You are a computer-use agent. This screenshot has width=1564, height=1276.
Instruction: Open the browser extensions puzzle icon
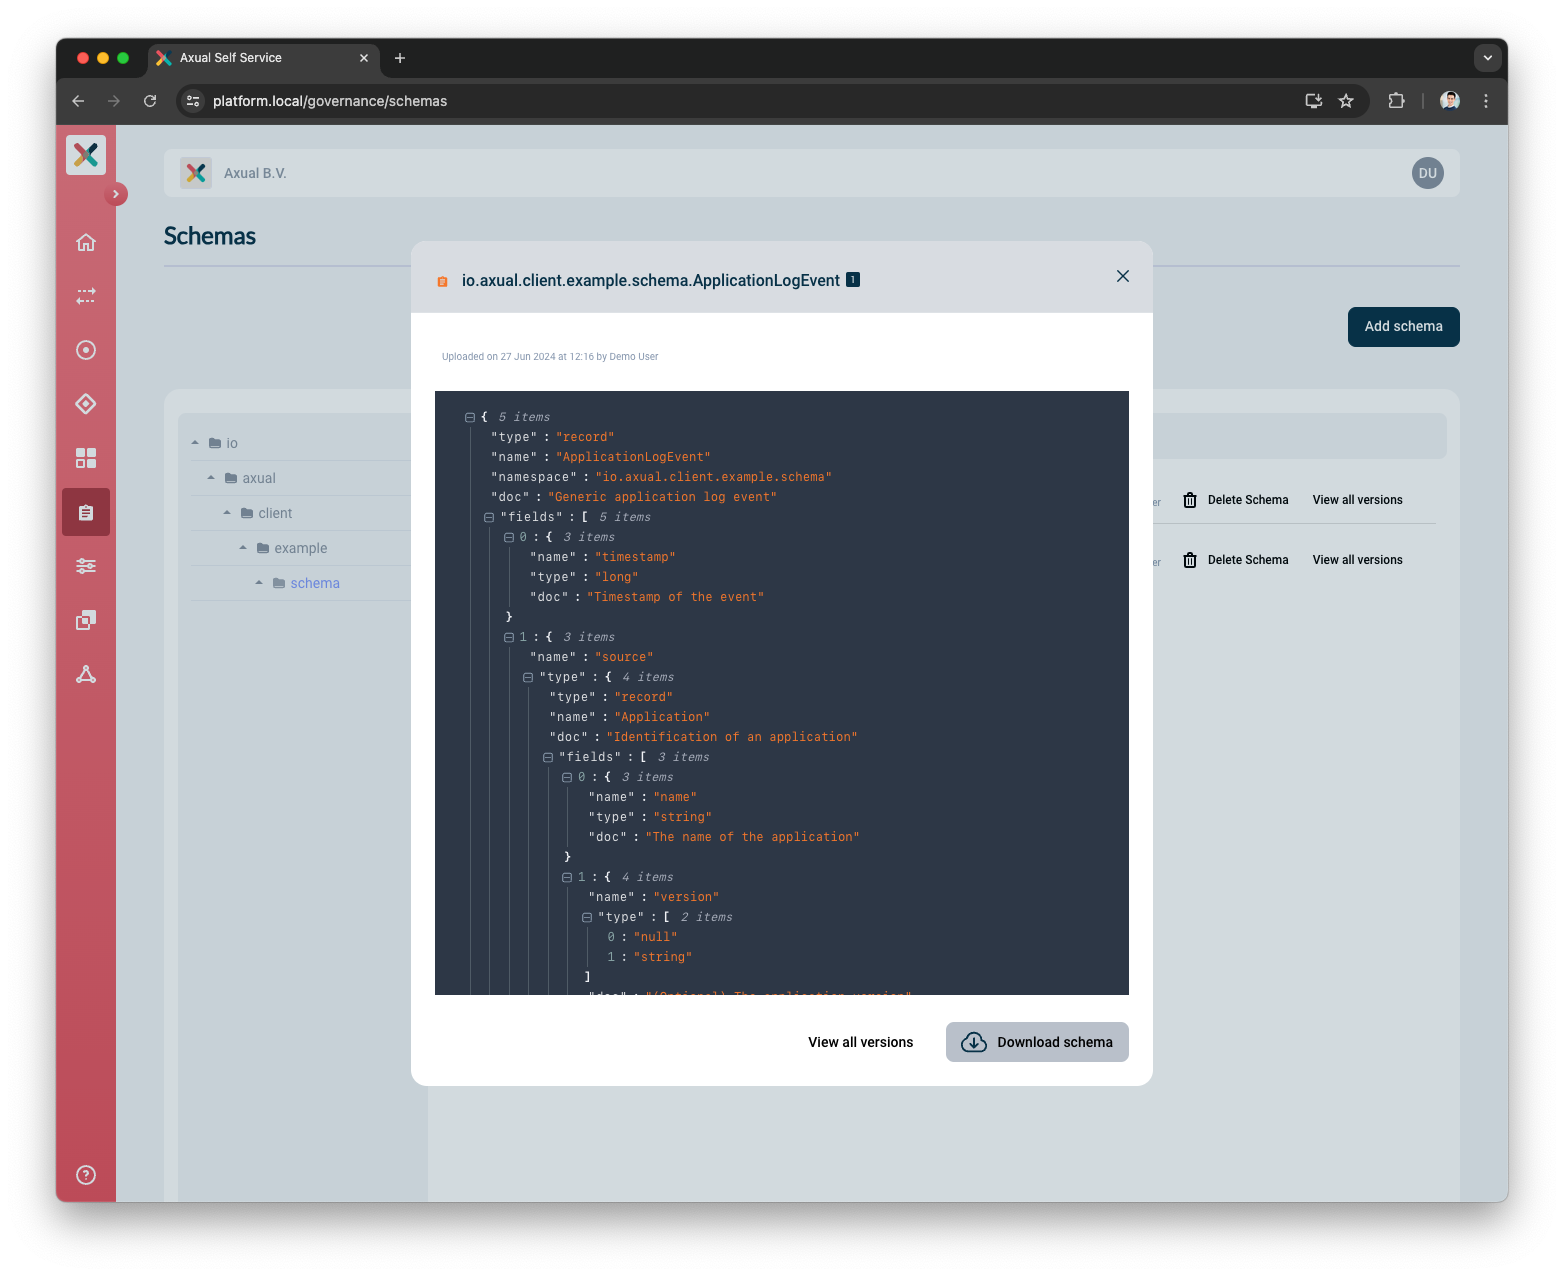pyautogui.click(x=1397, y=101)
